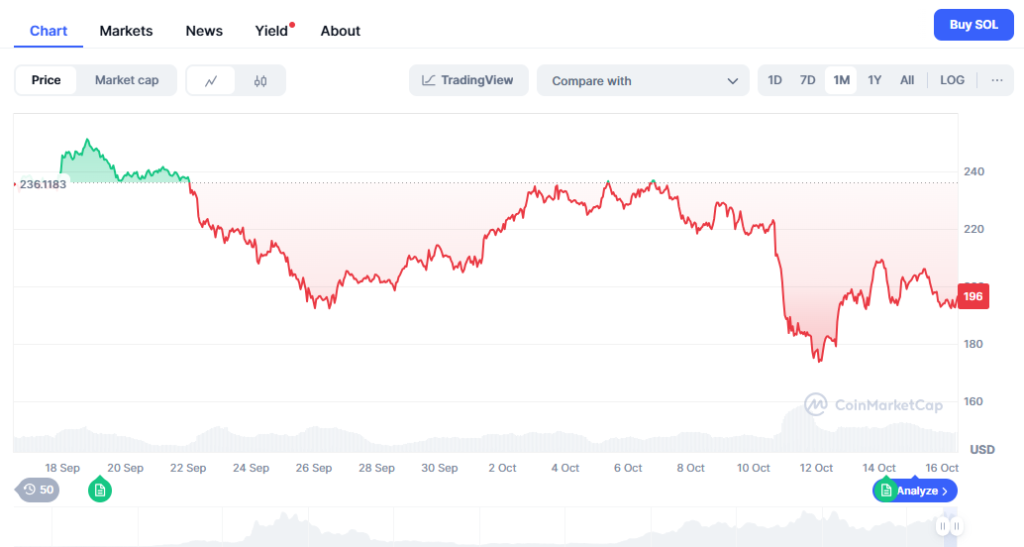Open the TradingView chart mode

pos(468,80)
